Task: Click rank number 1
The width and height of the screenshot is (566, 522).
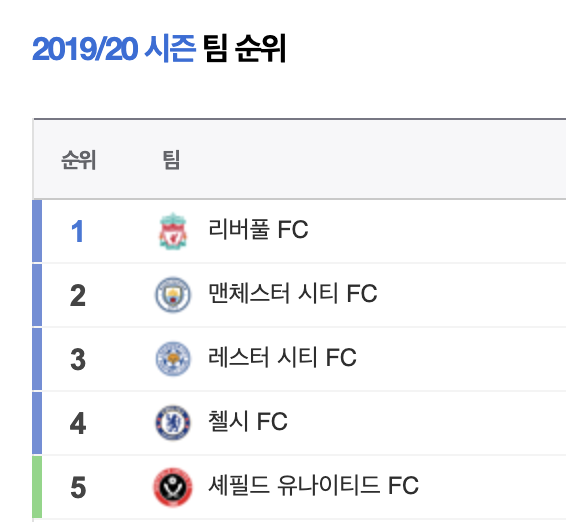Action: (78, 231)
